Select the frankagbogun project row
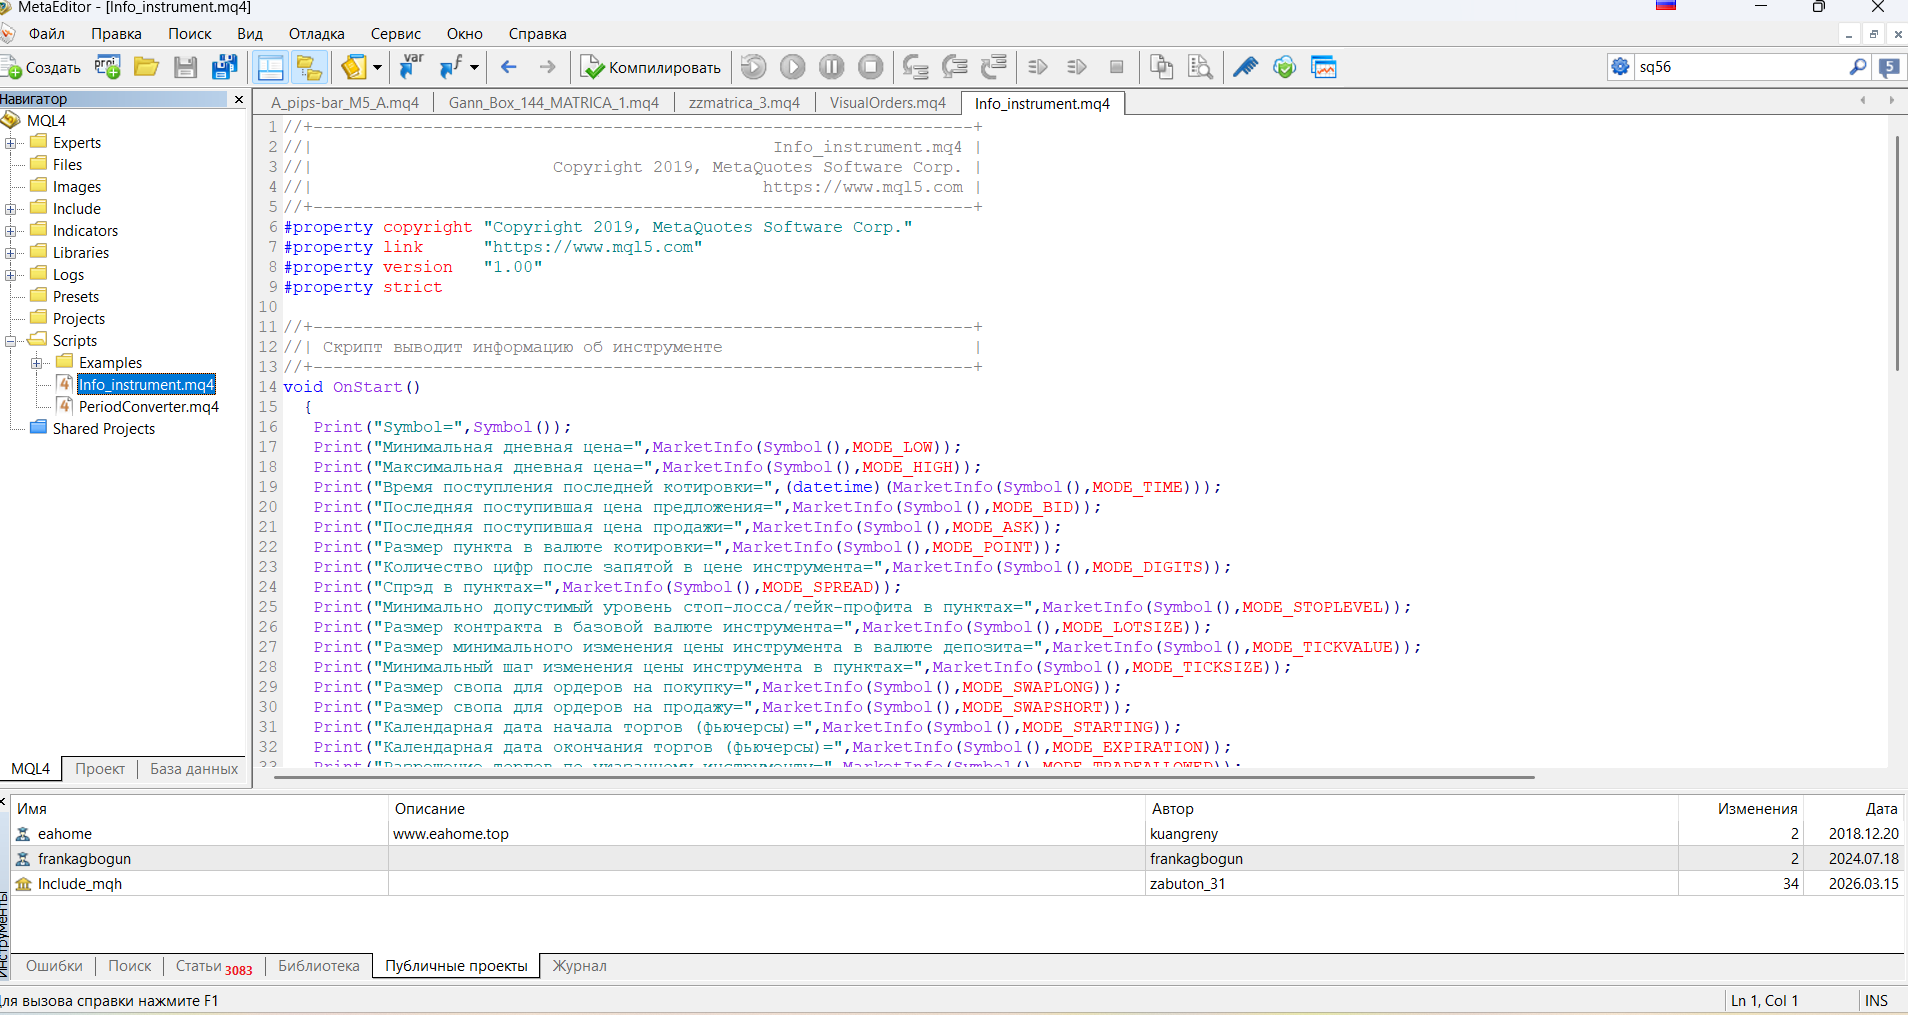This screenshot has height=1015, width=1908. click(958, 859)
